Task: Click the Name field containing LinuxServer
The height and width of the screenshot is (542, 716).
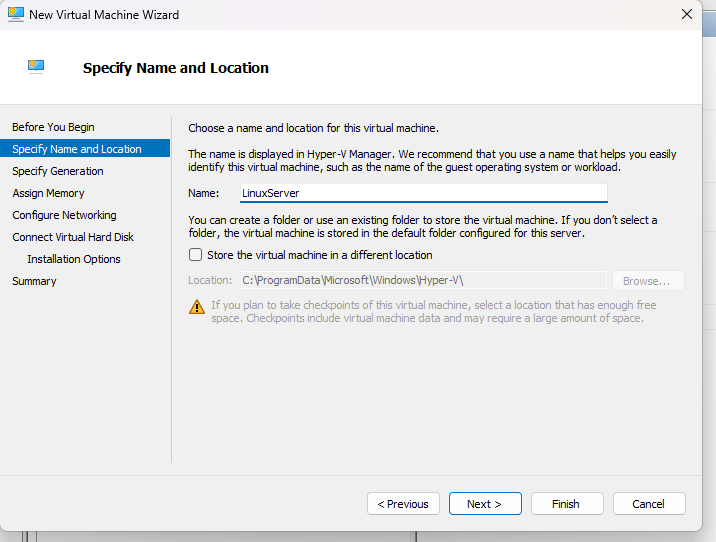Action: click(422, 193)
